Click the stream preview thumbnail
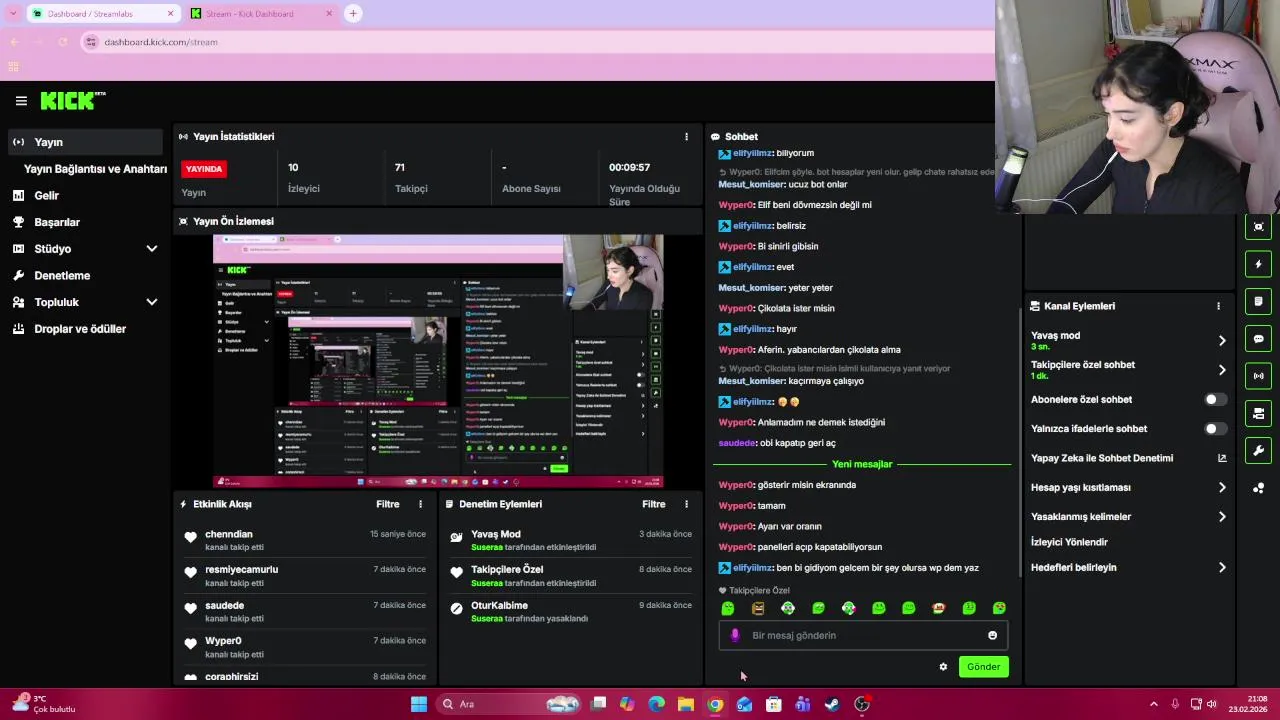 click(x=438, y=361)
